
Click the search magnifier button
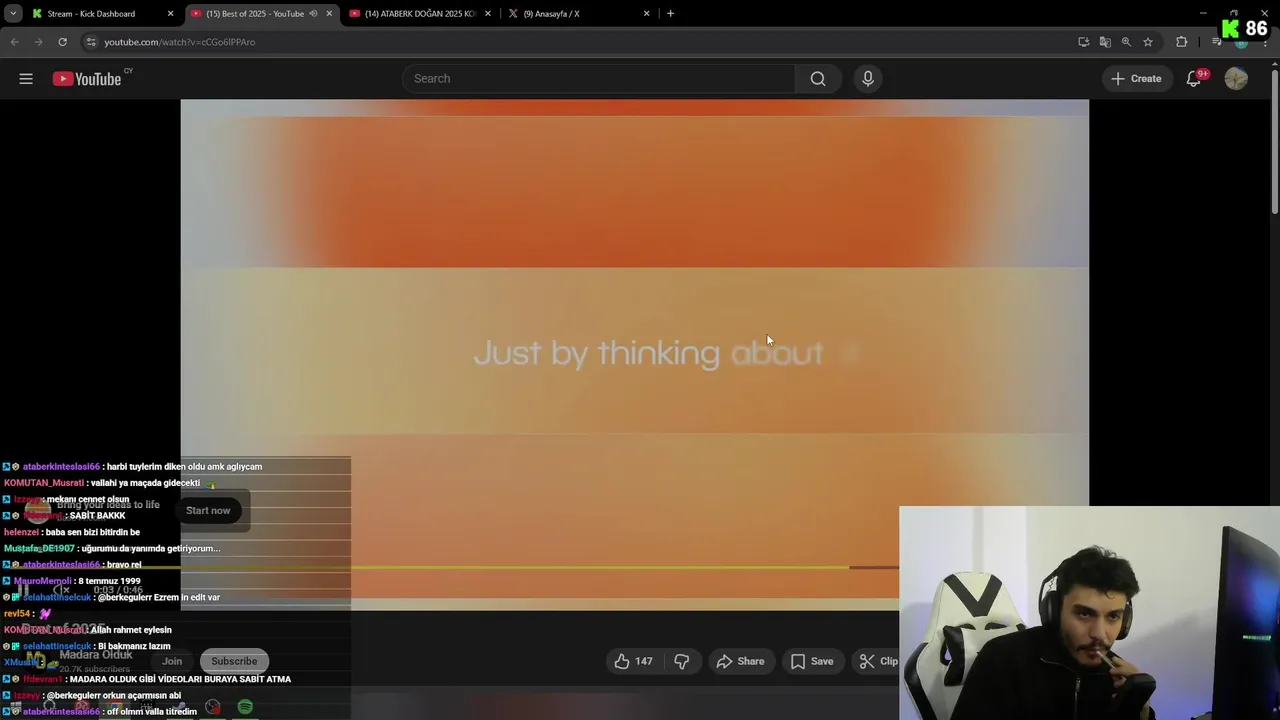(818, 79)
